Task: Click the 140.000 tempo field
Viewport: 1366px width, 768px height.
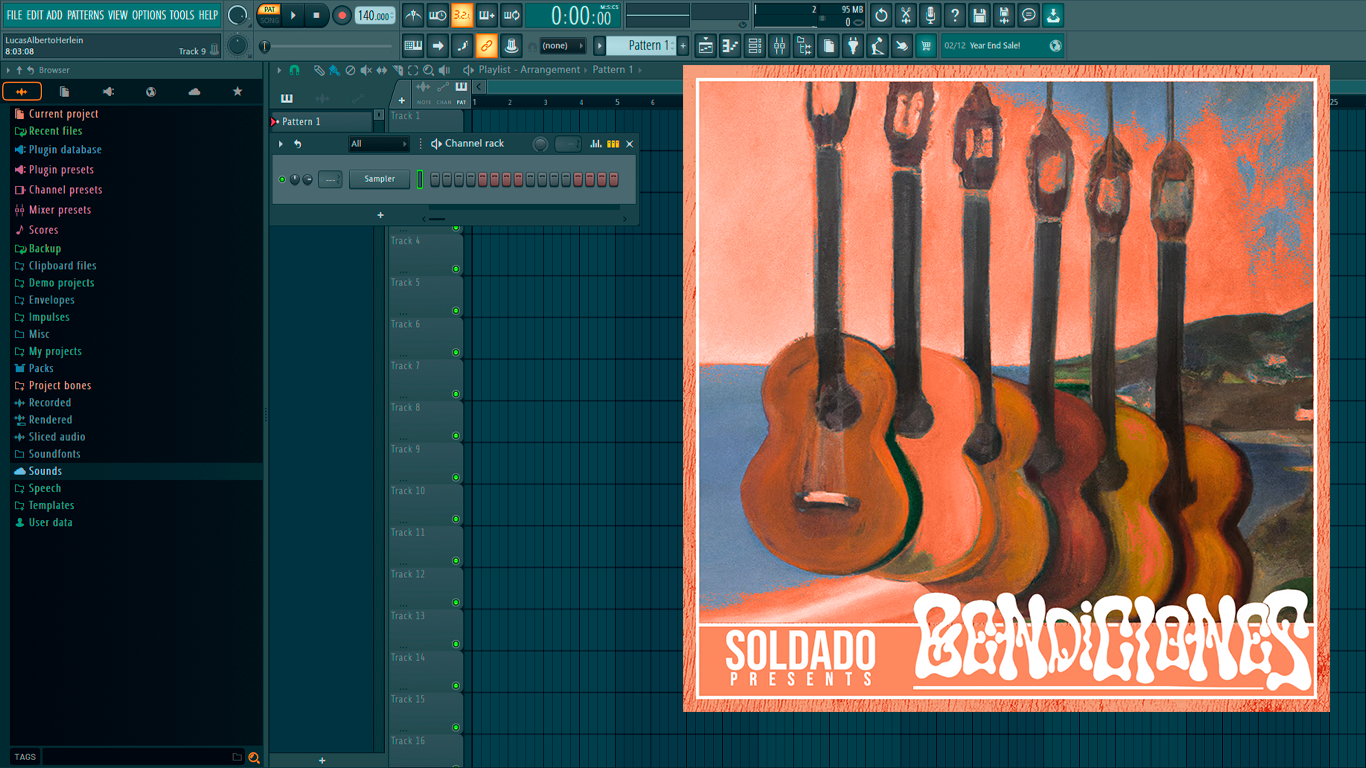Action: pyautogui.click(x=375, y=15)
